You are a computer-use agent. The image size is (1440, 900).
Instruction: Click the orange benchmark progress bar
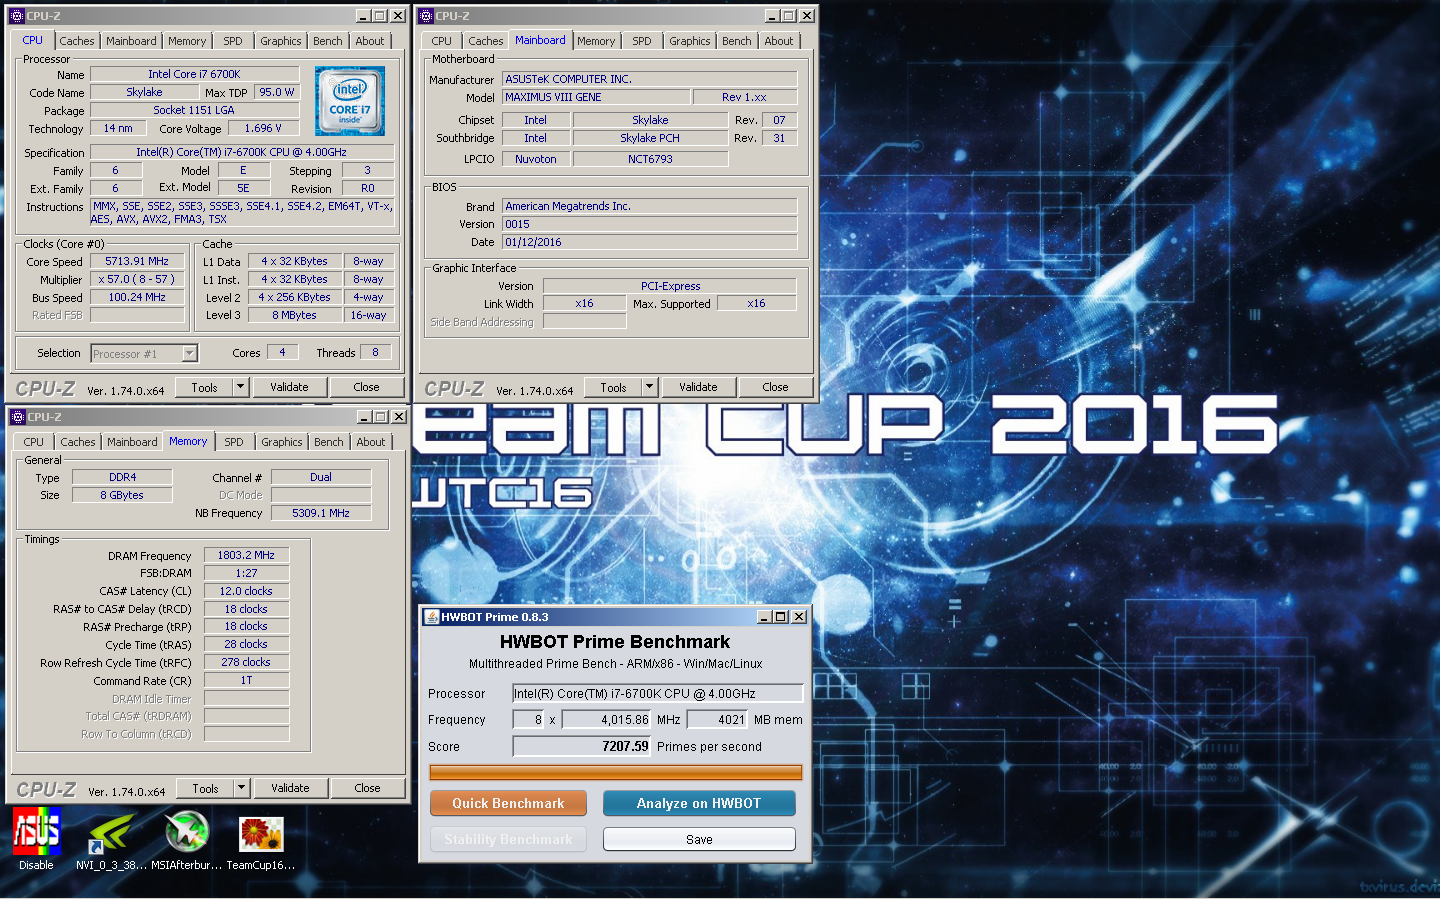pos(616,772)
